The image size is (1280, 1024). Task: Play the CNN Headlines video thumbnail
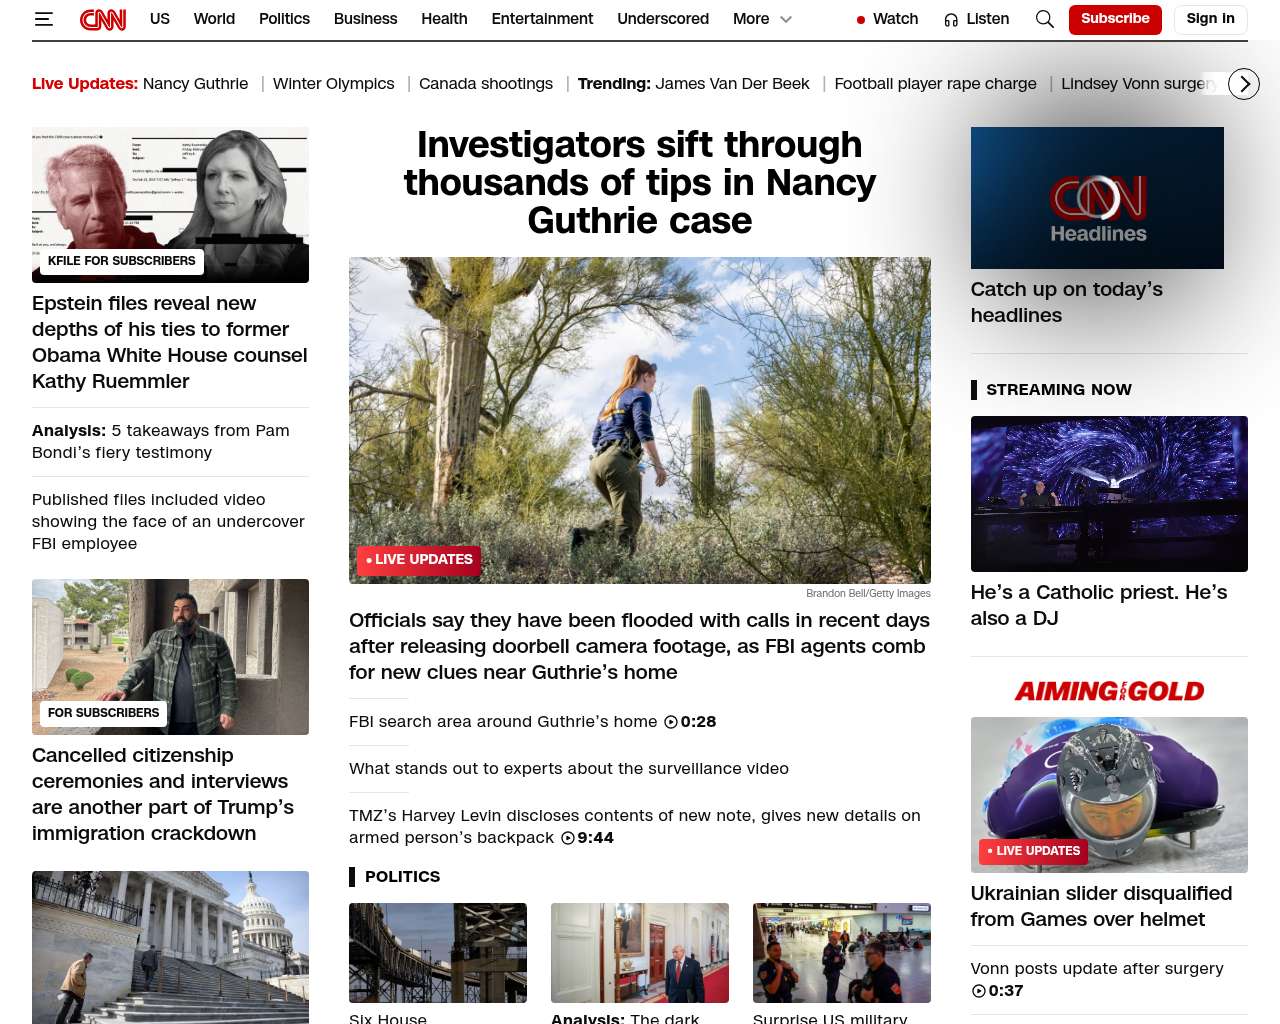pyautogui.click(x=1097, y=198)
